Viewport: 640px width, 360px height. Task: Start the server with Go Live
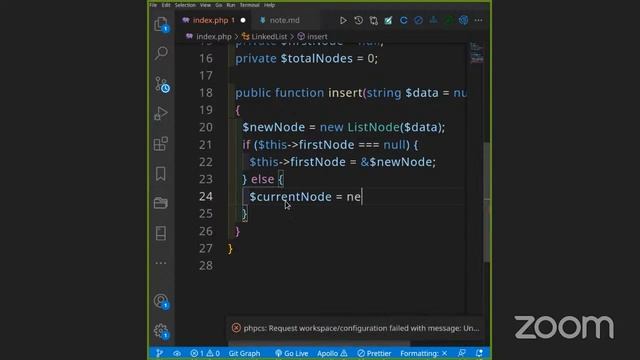pos(292,353)
